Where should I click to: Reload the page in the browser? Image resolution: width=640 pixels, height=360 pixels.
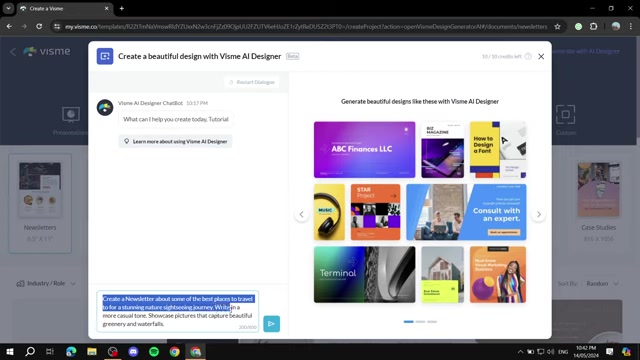[39, 27]
